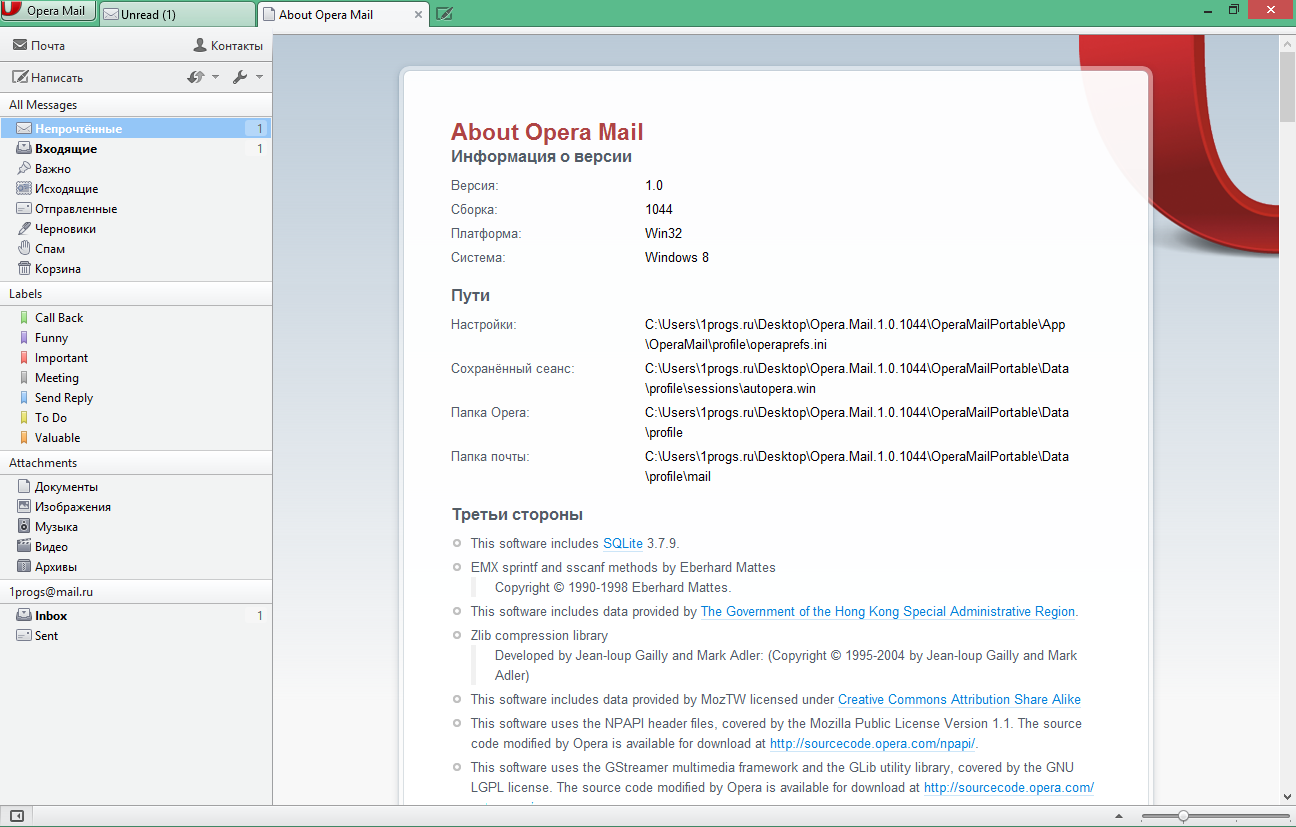
Task: Show Музыка attachments
Action: pos(136,527)
